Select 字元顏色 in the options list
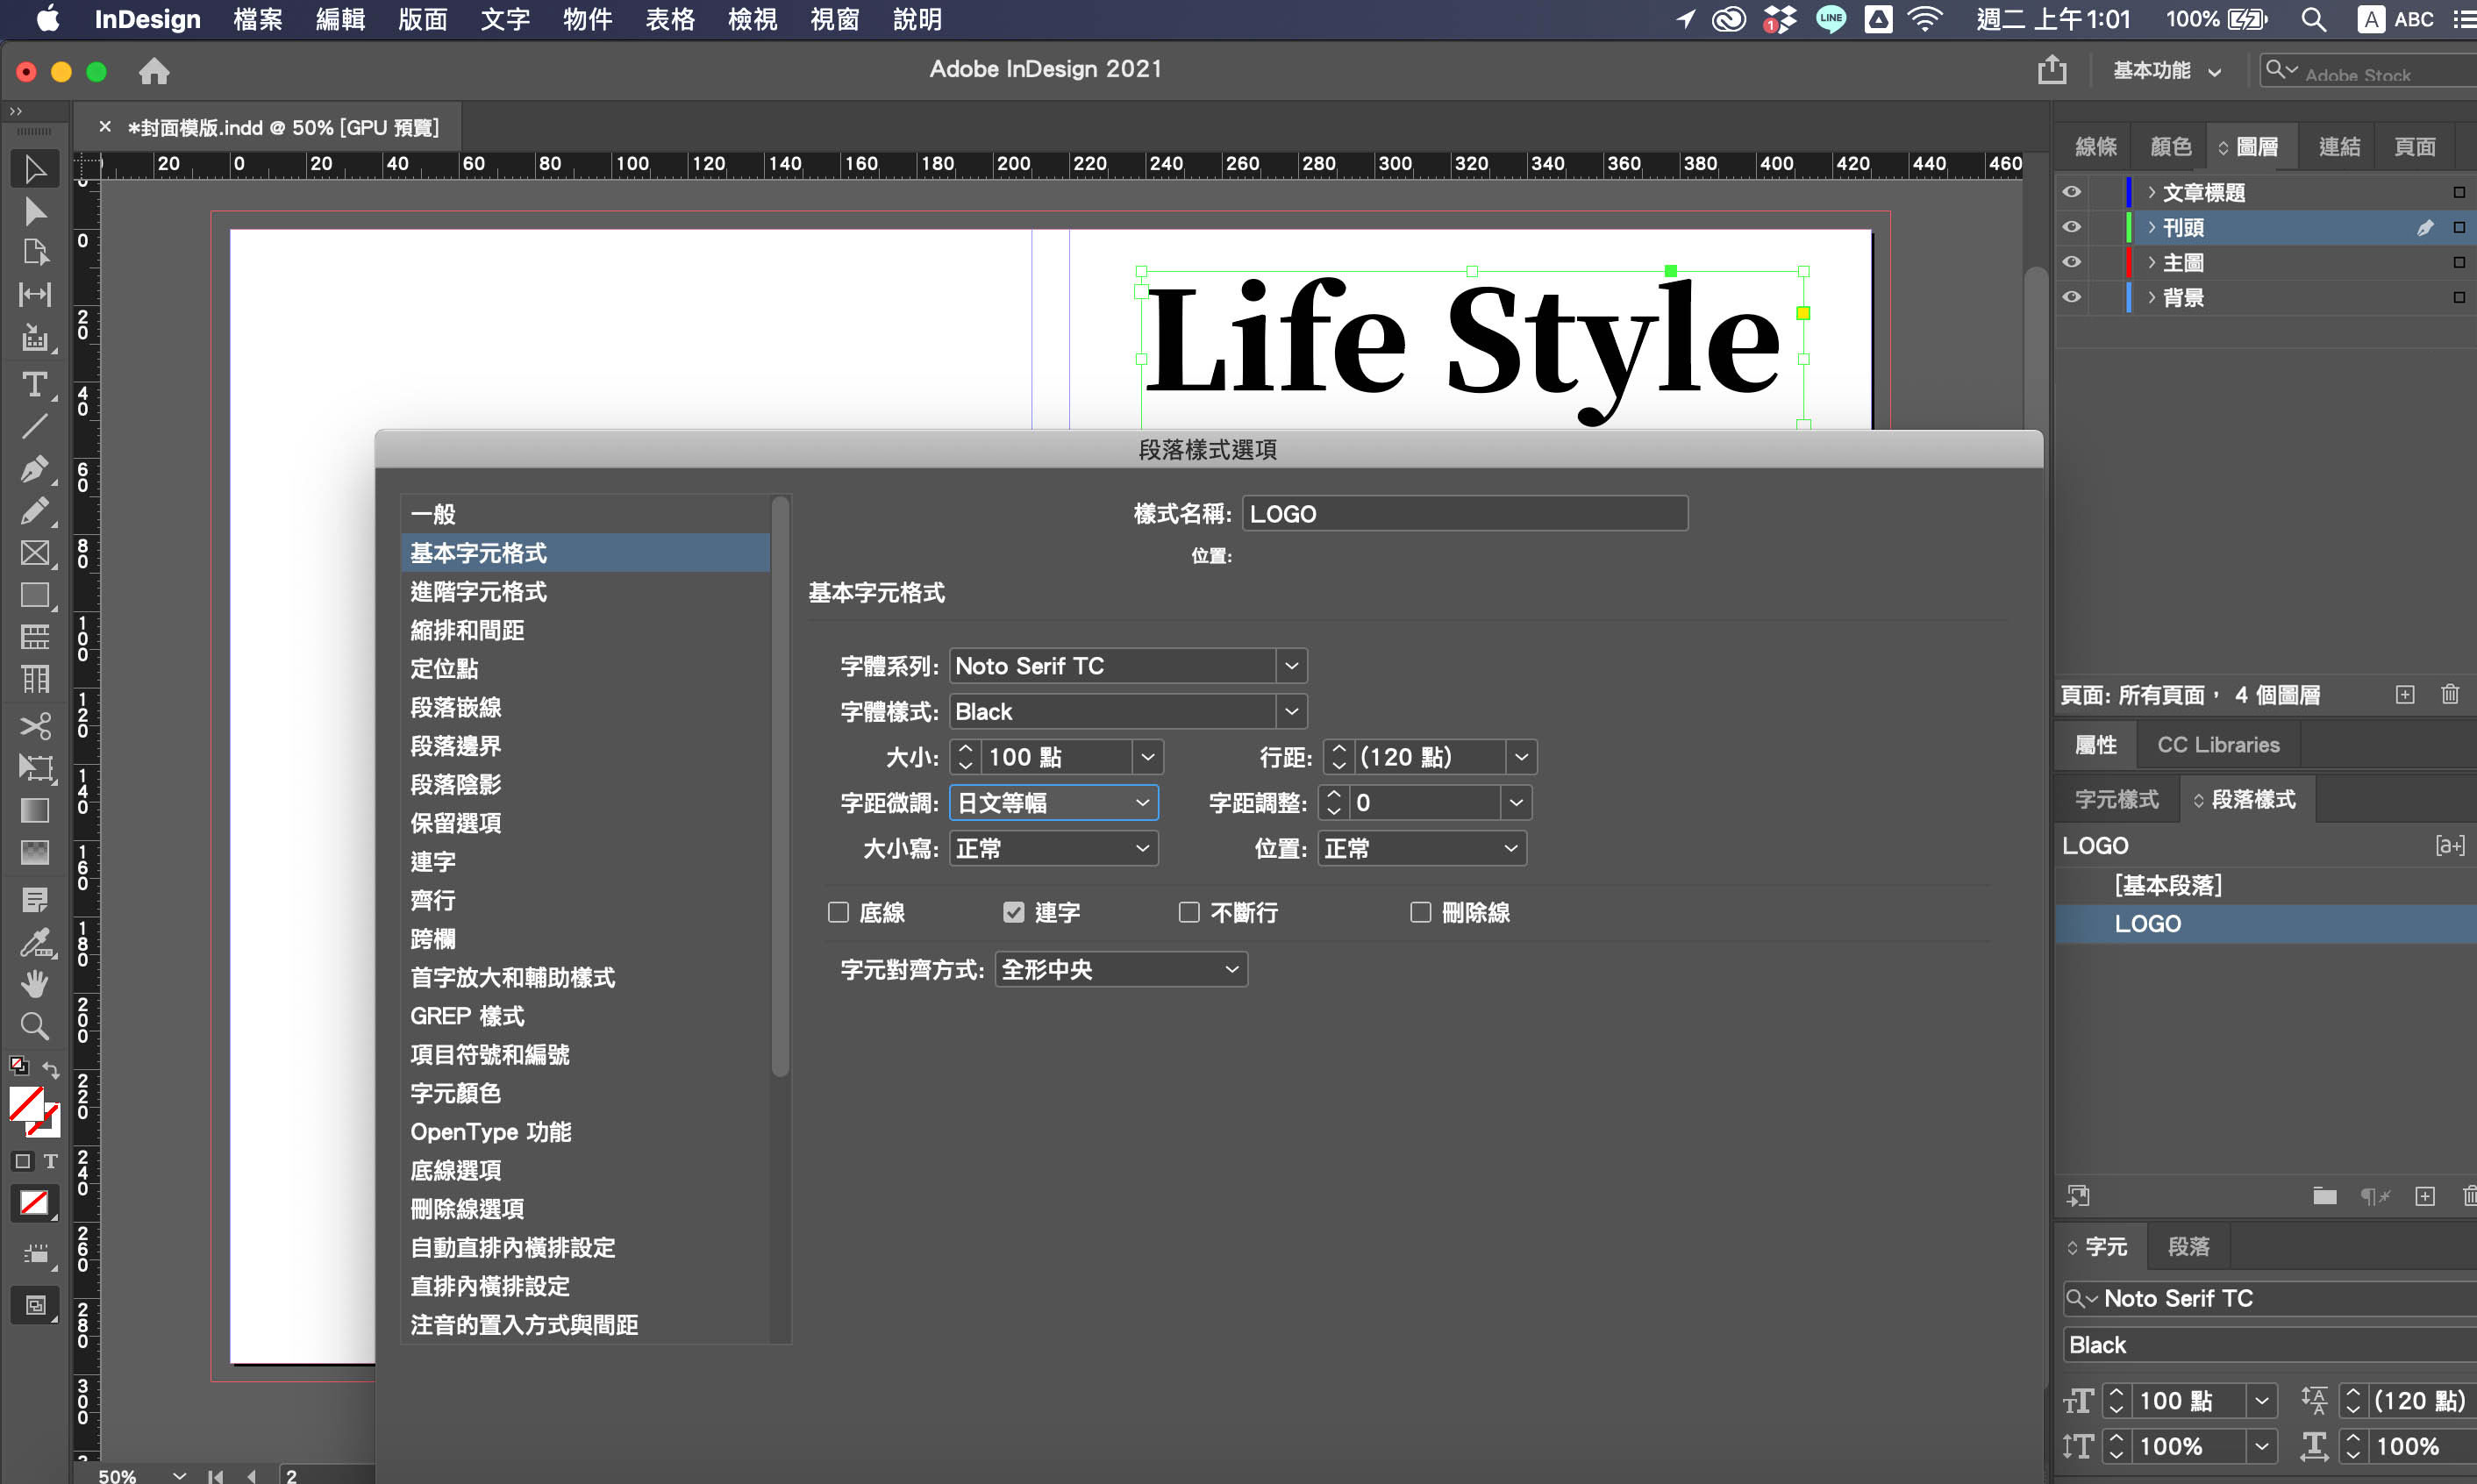 tap(455, 1093)
